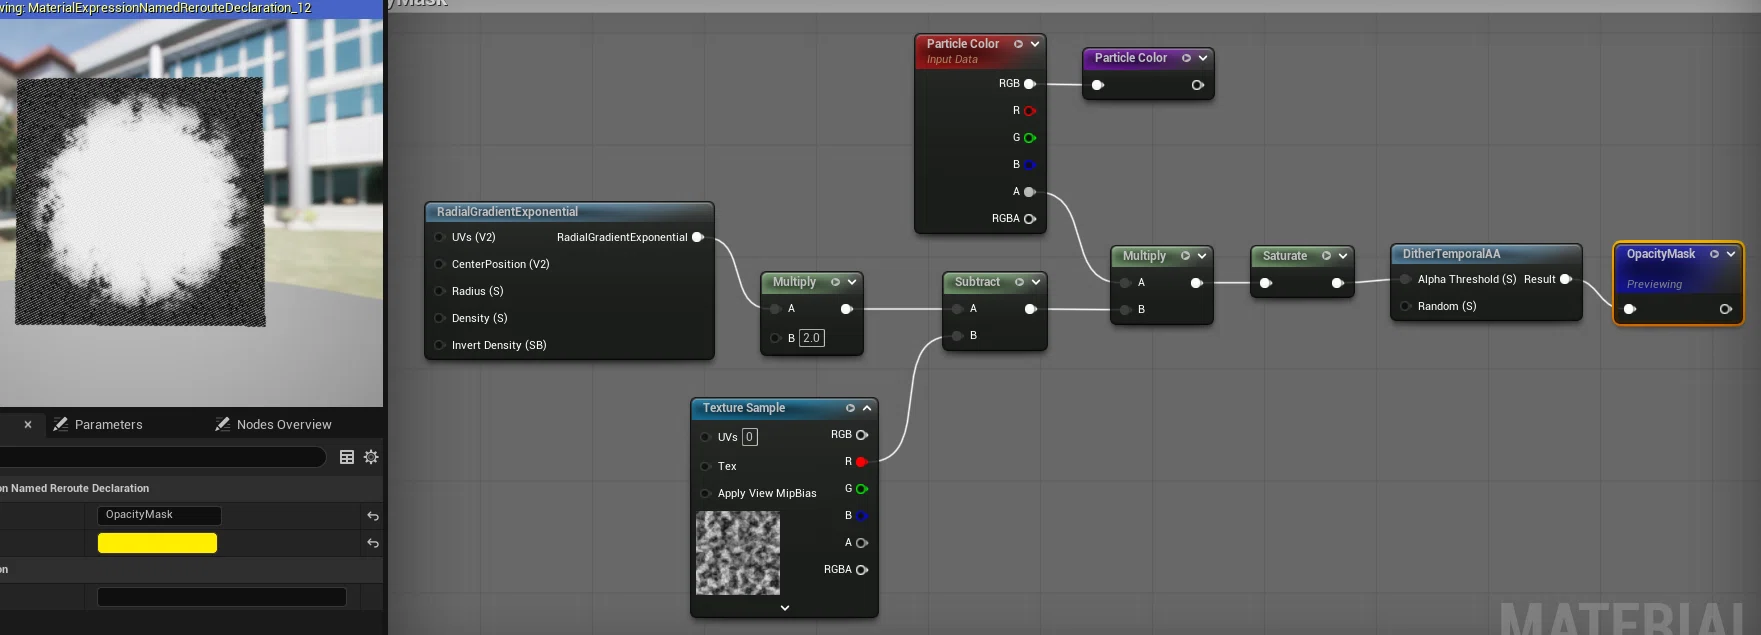The height and width of the screenshot is (635, 1761).
Task: Expand the Particle Color input node chevron
Action: click(x=1035, y=44)
